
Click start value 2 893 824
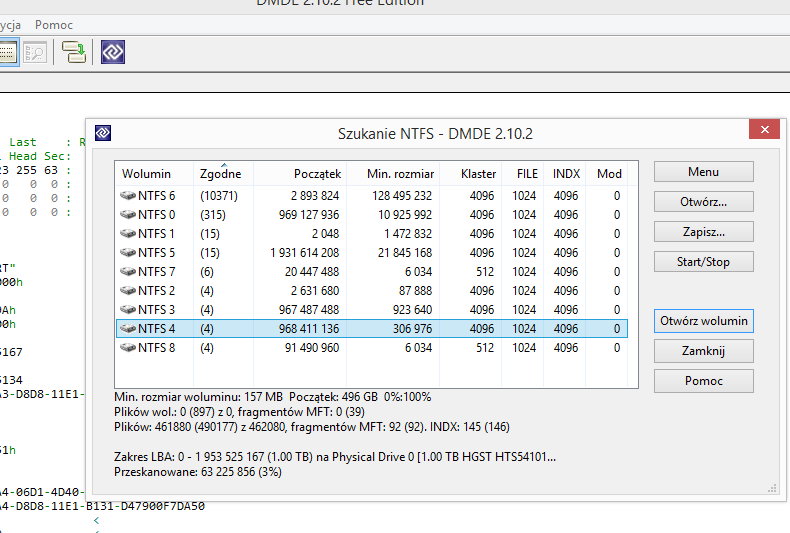[x=315, y=195]
